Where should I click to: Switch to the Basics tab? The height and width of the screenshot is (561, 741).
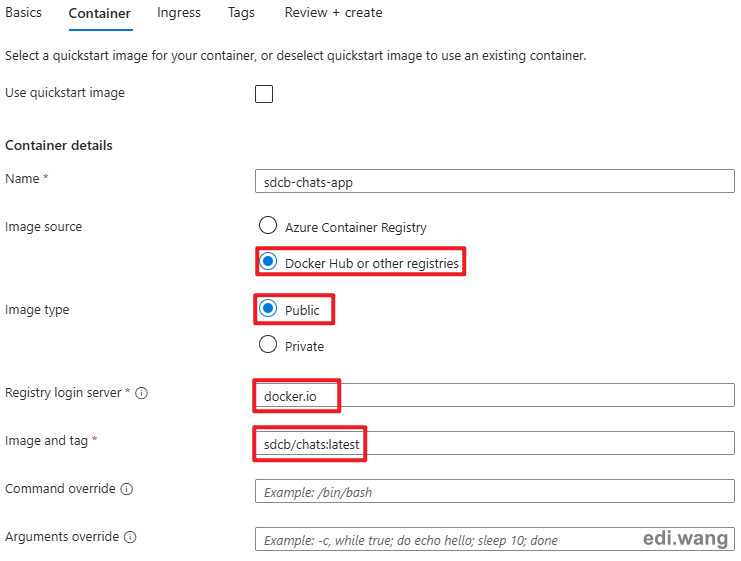point(24,13)
